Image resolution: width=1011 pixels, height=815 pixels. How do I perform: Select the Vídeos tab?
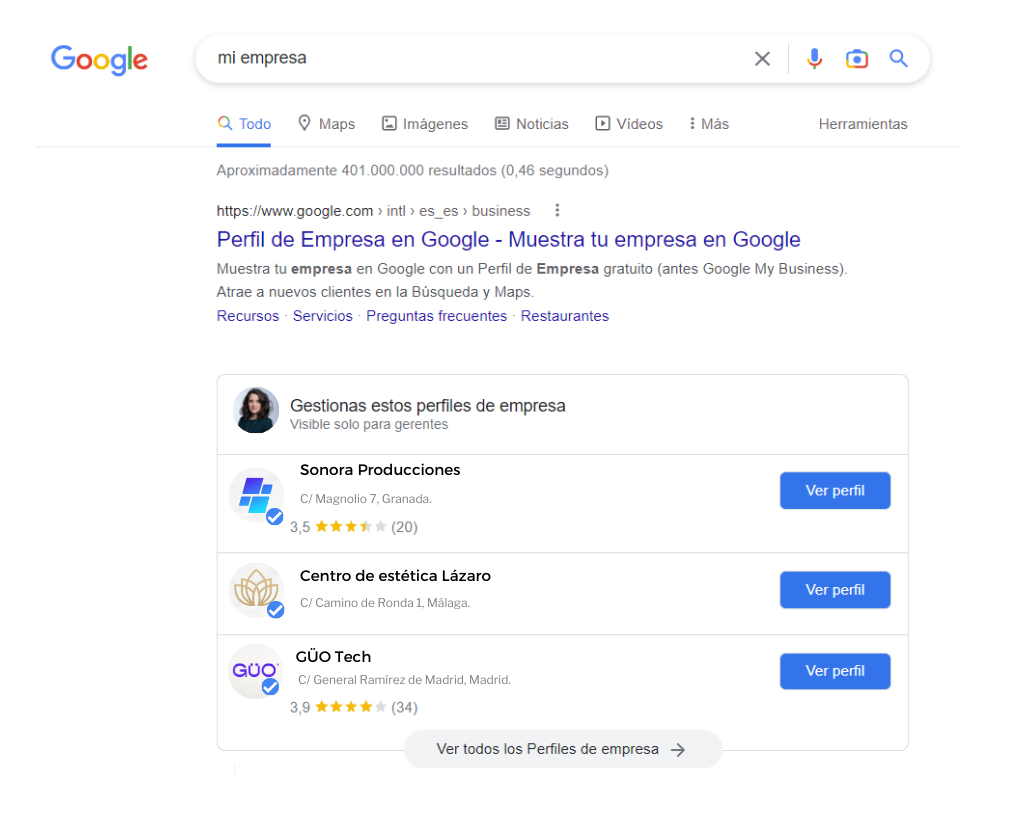(629, 124)
